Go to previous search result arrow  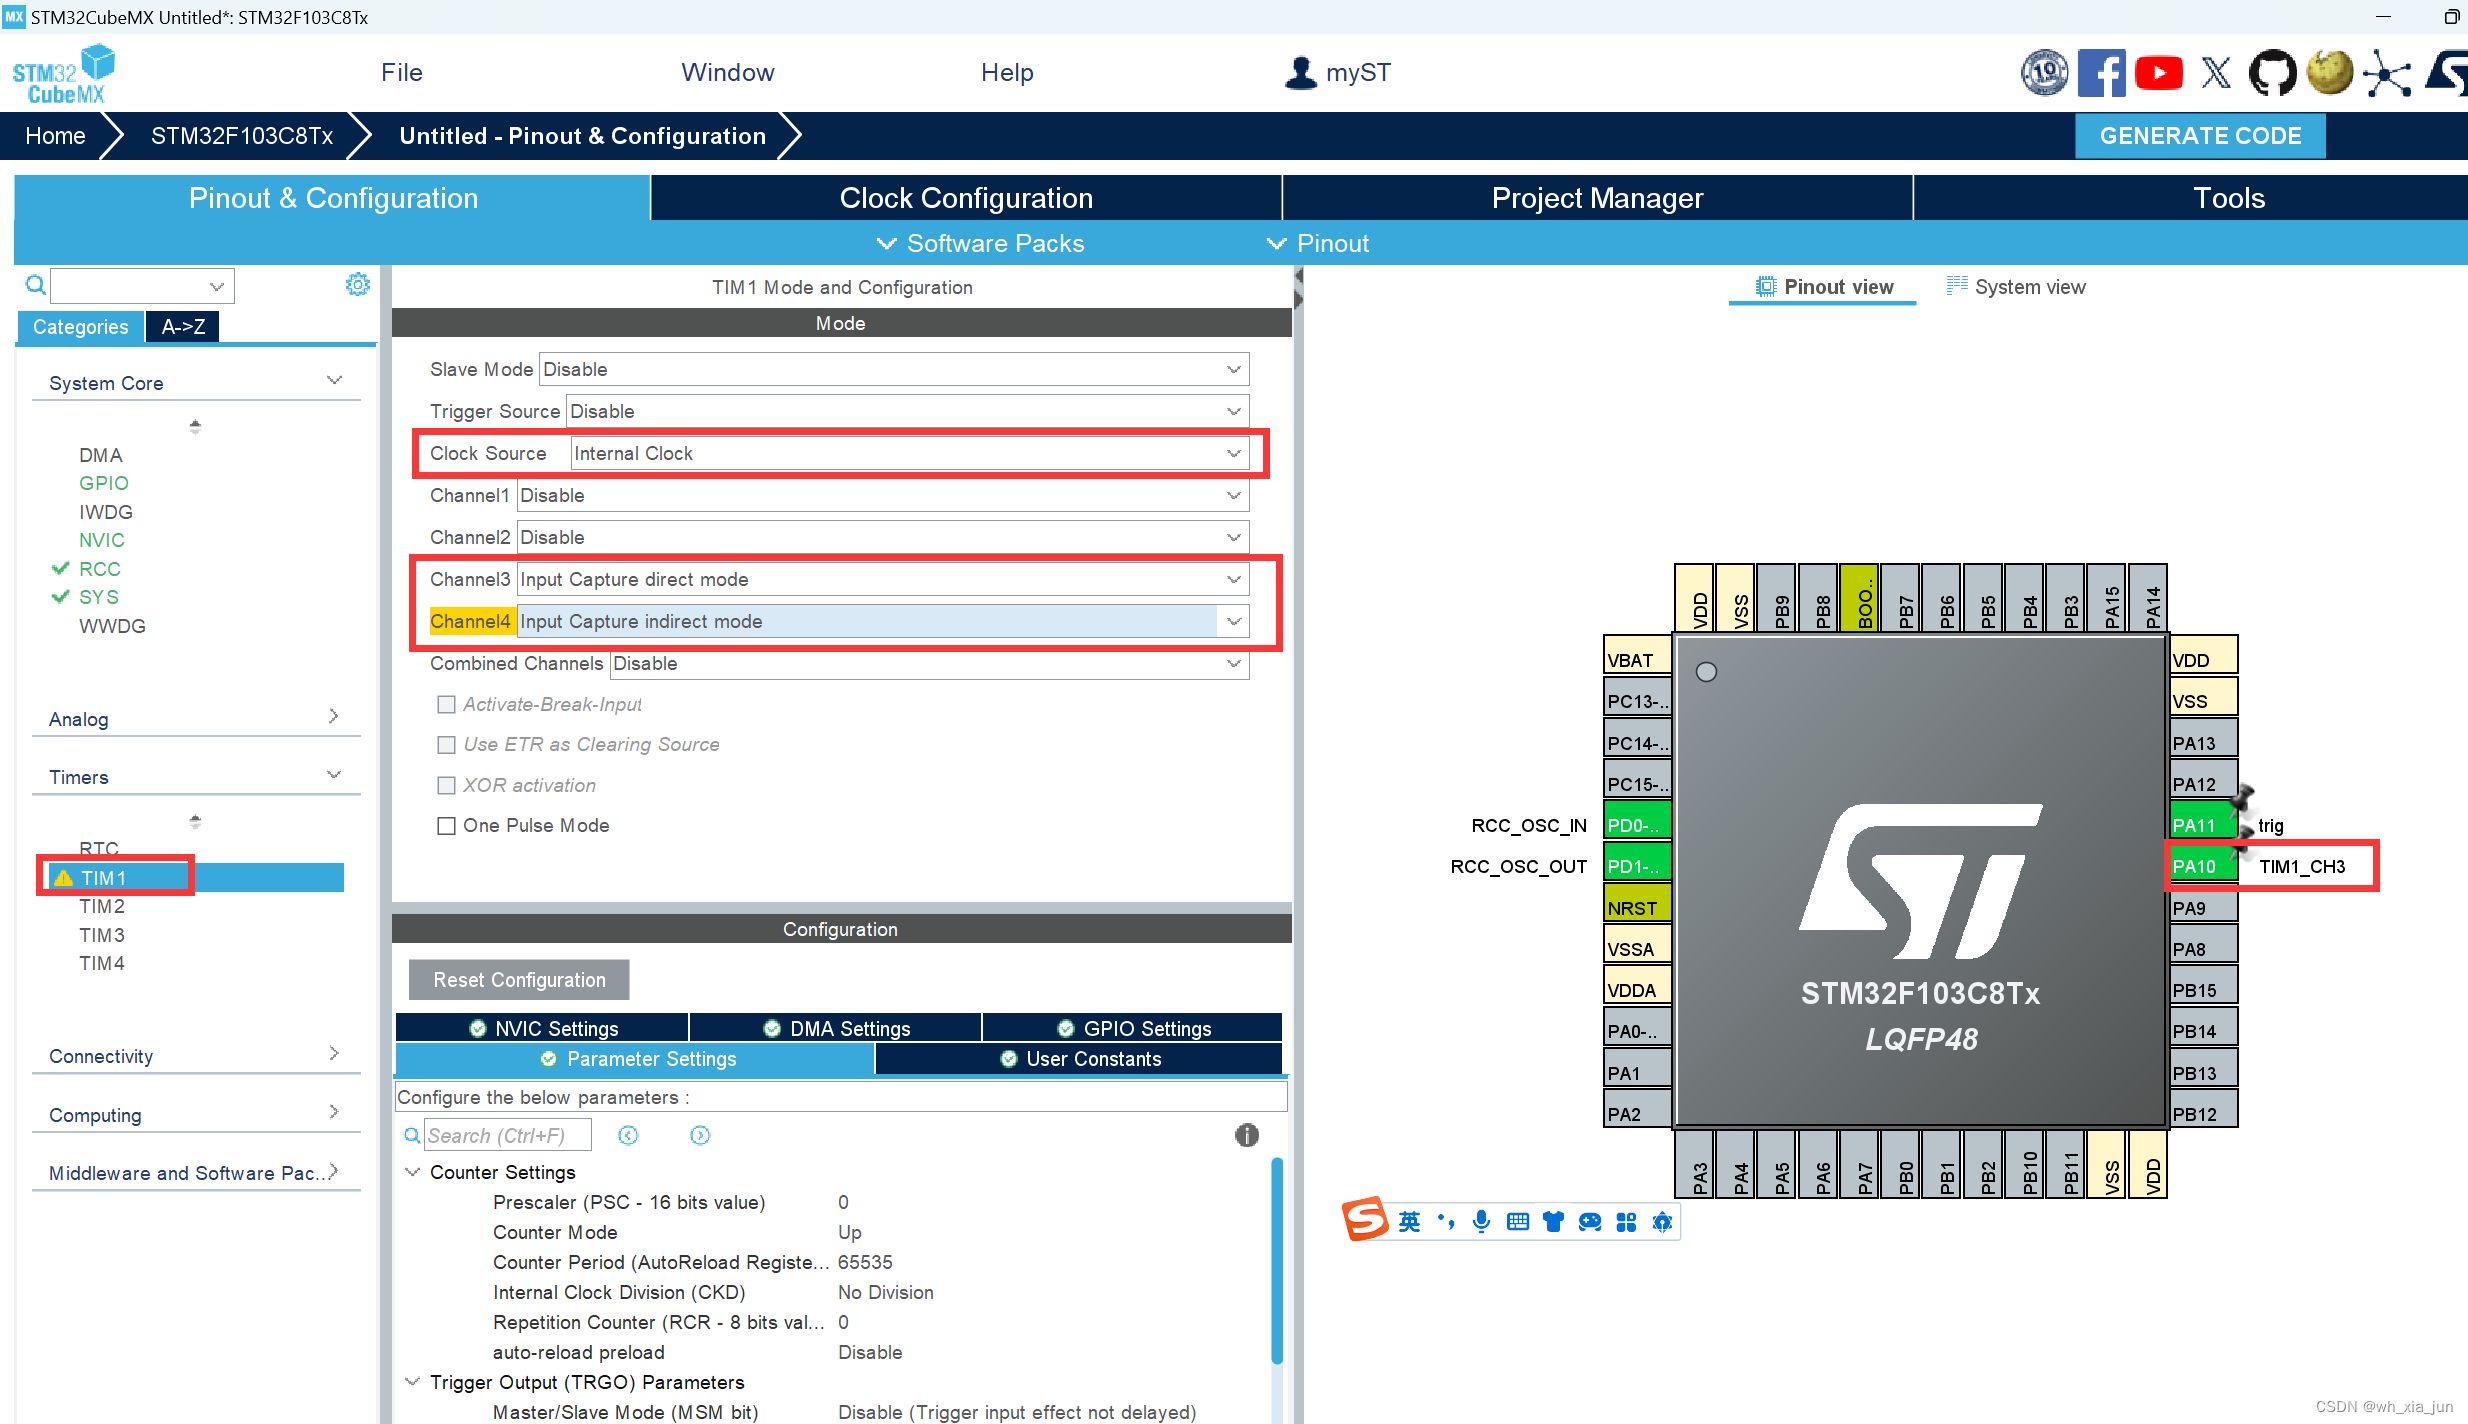coord(628,1135)
